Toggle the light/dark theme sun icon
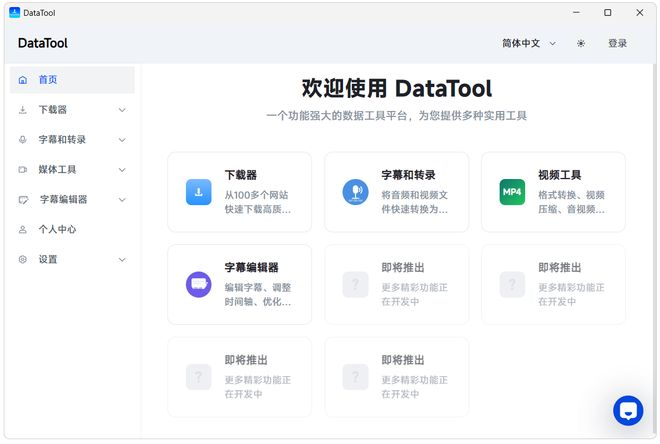Image resolution: width=660 pixels, height=444 pixels. (x=581, y=43)
